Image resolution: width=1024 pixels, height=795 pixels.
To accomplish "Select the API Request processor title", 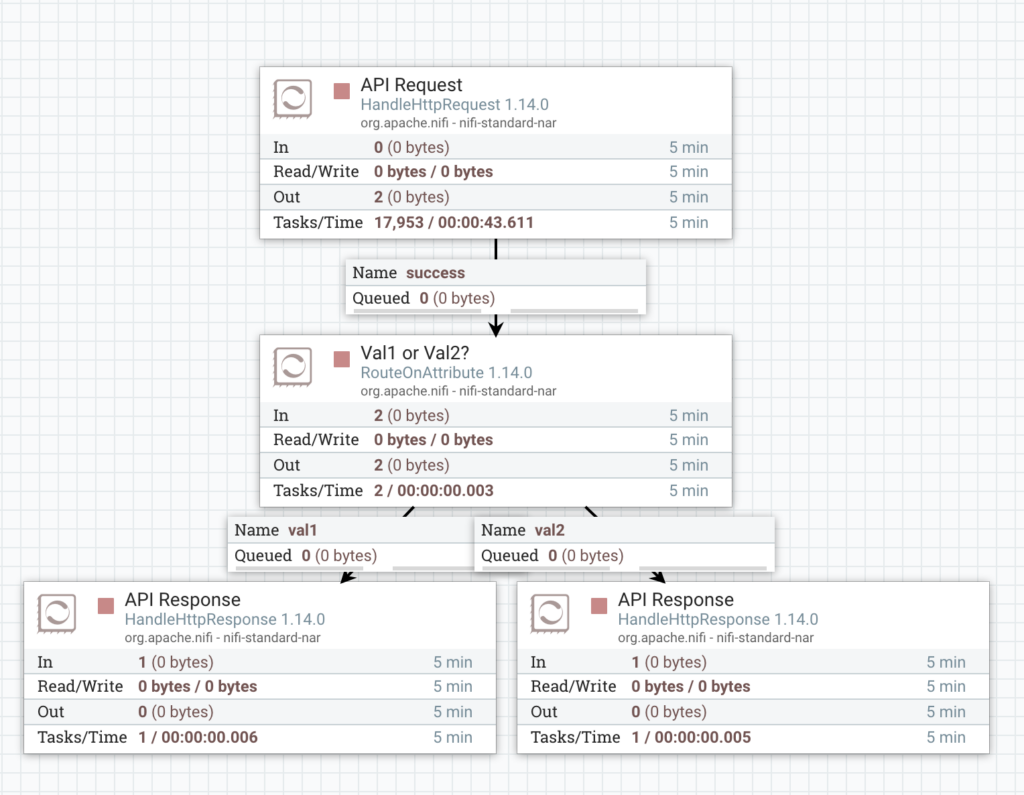I will 411,86.
